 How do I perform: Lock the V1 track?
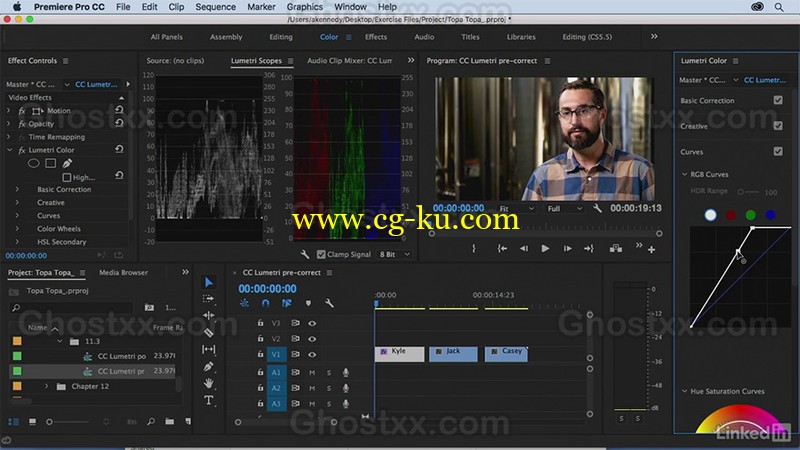pos(260,354)
